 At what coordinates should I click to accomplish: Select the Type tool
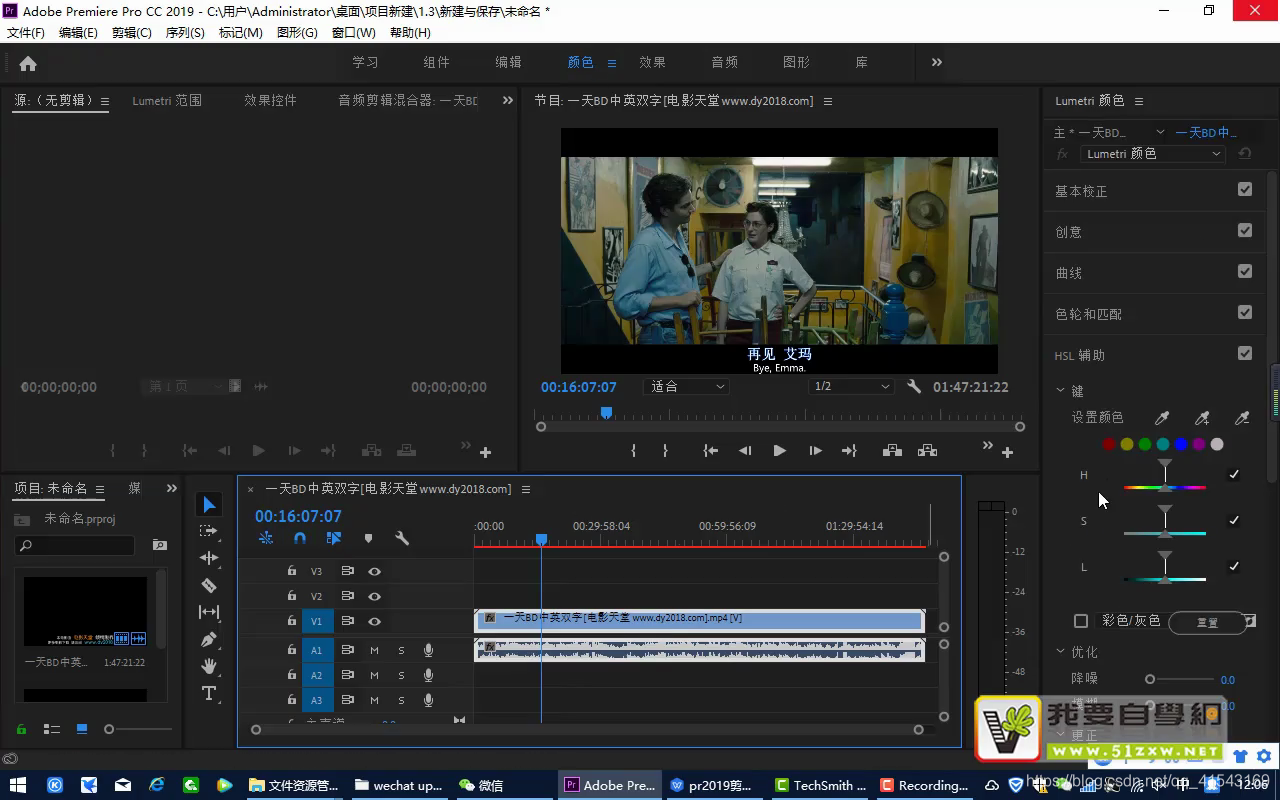209,693
